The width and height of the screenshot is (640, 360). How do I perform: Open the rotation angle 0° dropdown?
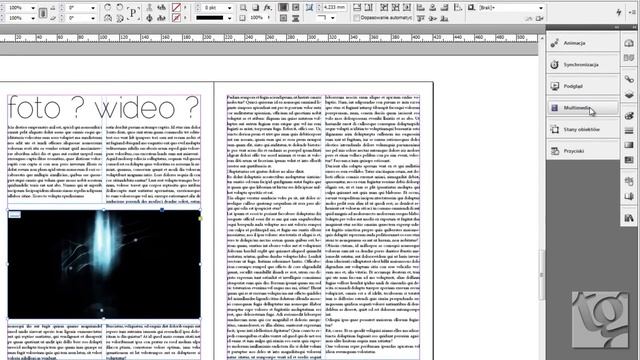click(x=93, y=8)
